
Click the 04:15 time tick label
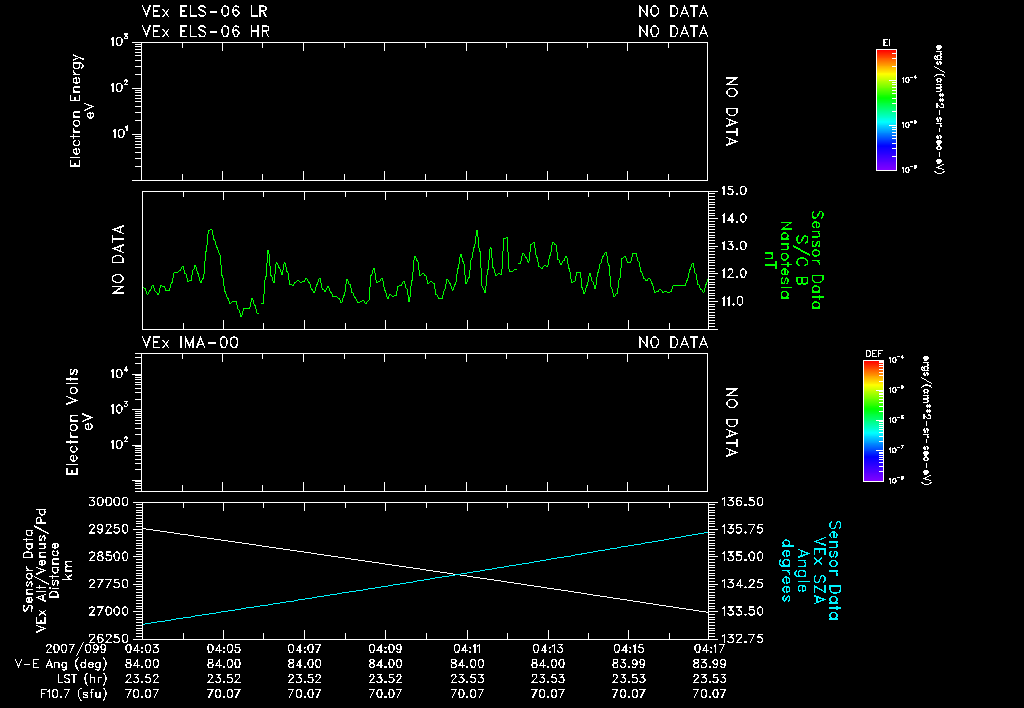[628, 649]
